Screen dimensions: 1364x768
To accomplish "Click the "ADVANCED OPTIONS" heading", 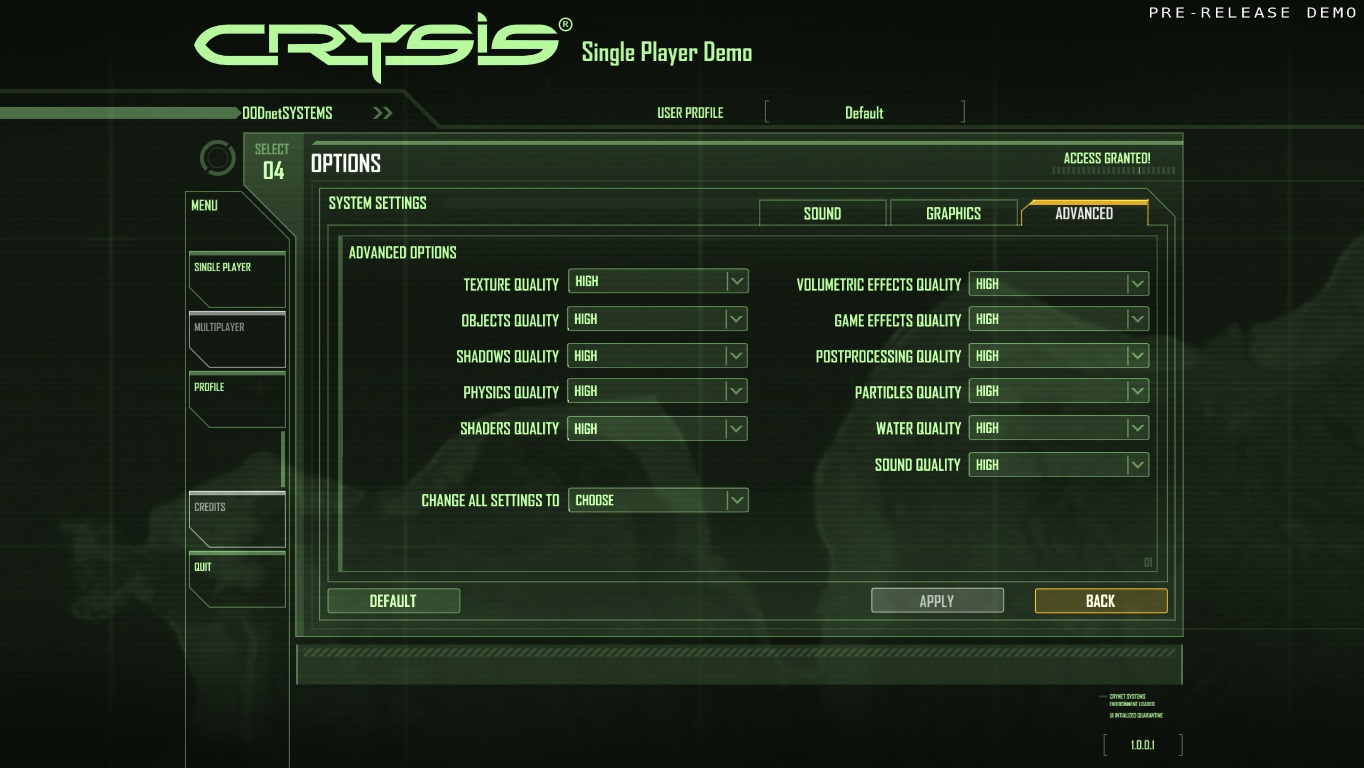I will pyautogui.click(x=403, y=252).
